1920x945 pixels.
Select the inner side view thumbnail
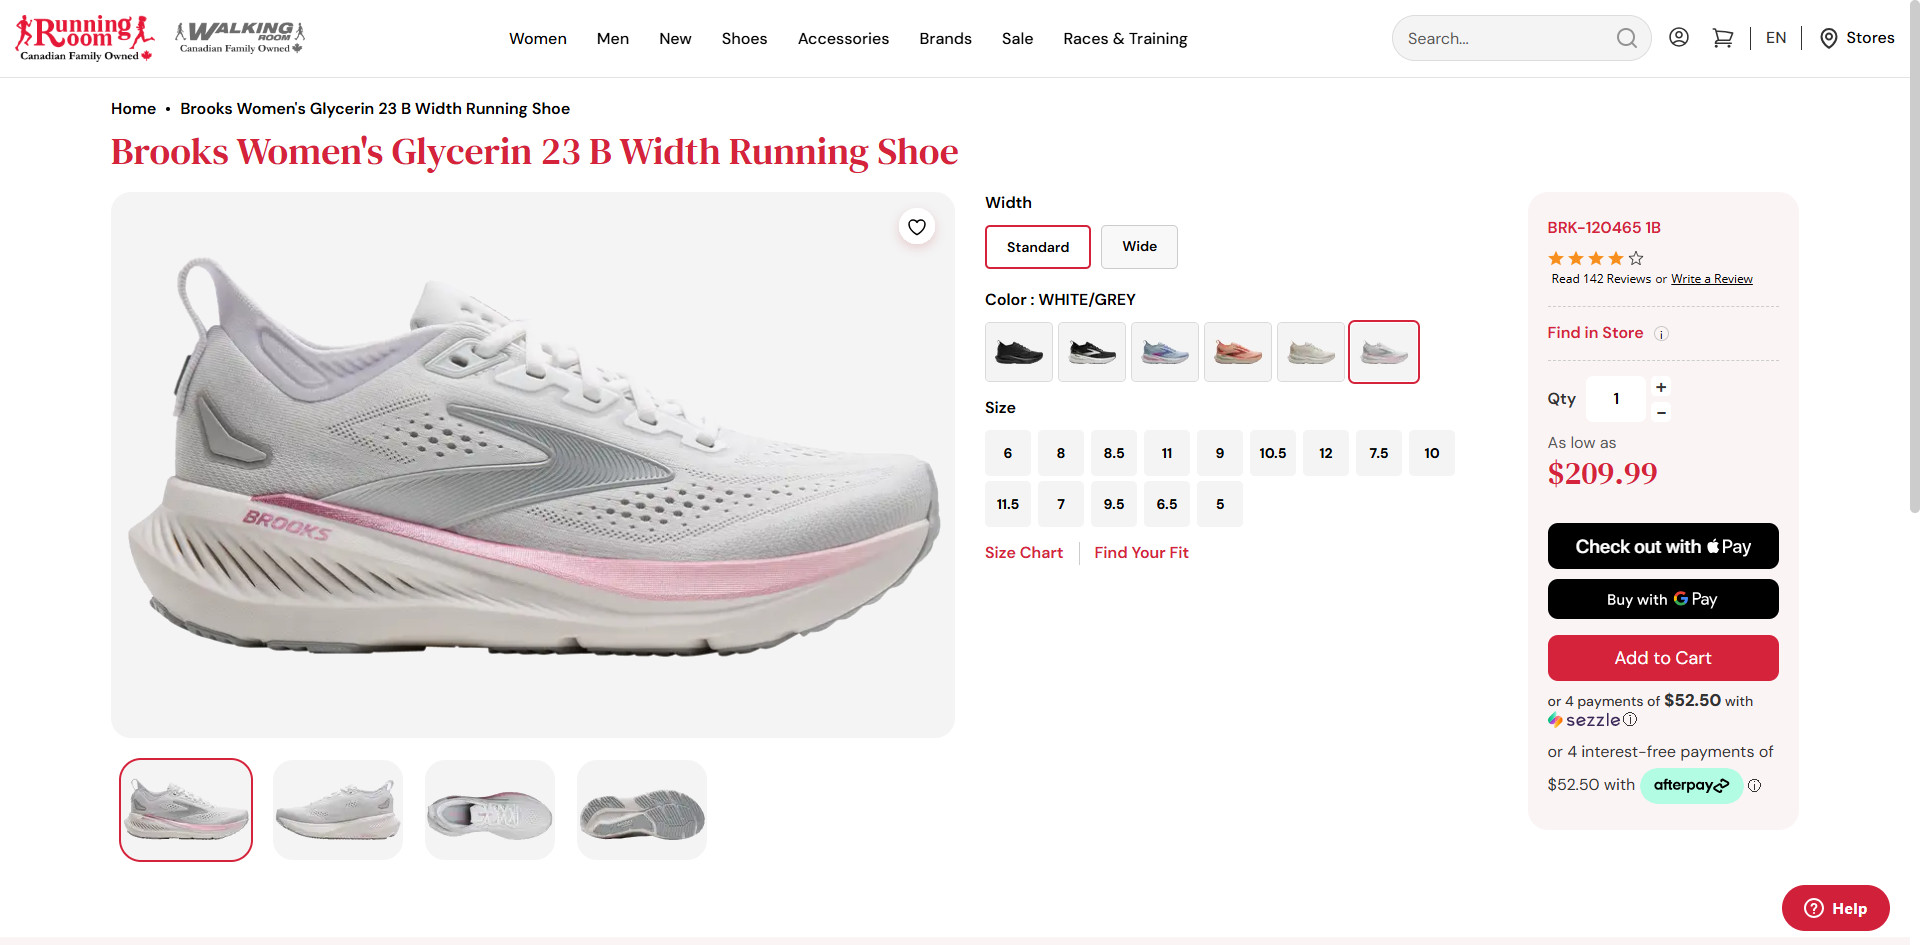pyautogui.click(x=338, y=810)
